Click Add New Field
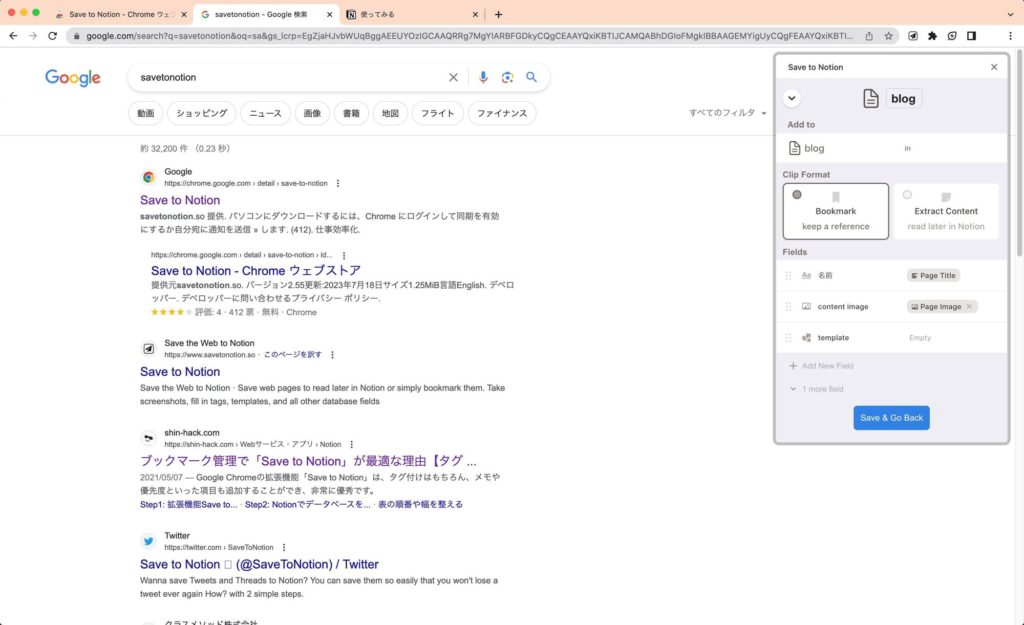Image resolution: width=1024 pixels, height=625 pixels. 821,366
